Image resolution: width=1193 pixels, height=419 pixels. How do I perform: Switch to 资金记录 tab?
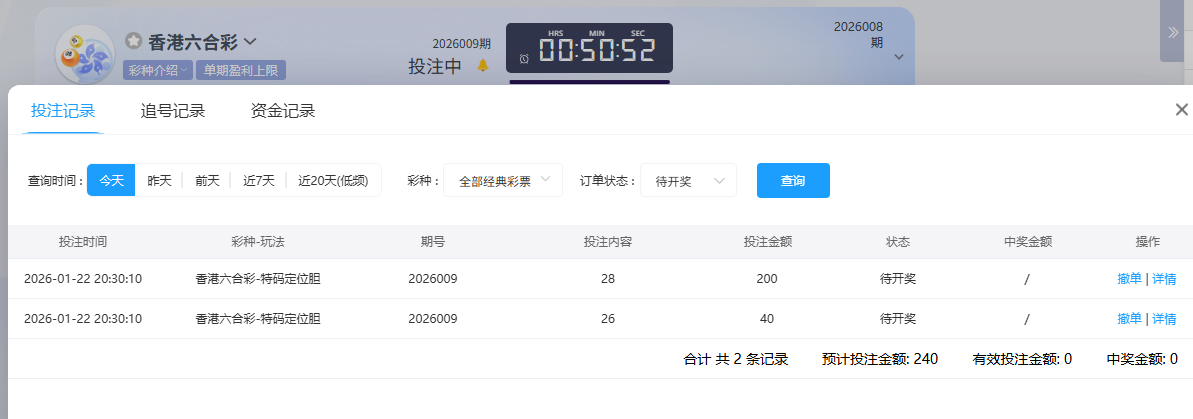(283, 111)
